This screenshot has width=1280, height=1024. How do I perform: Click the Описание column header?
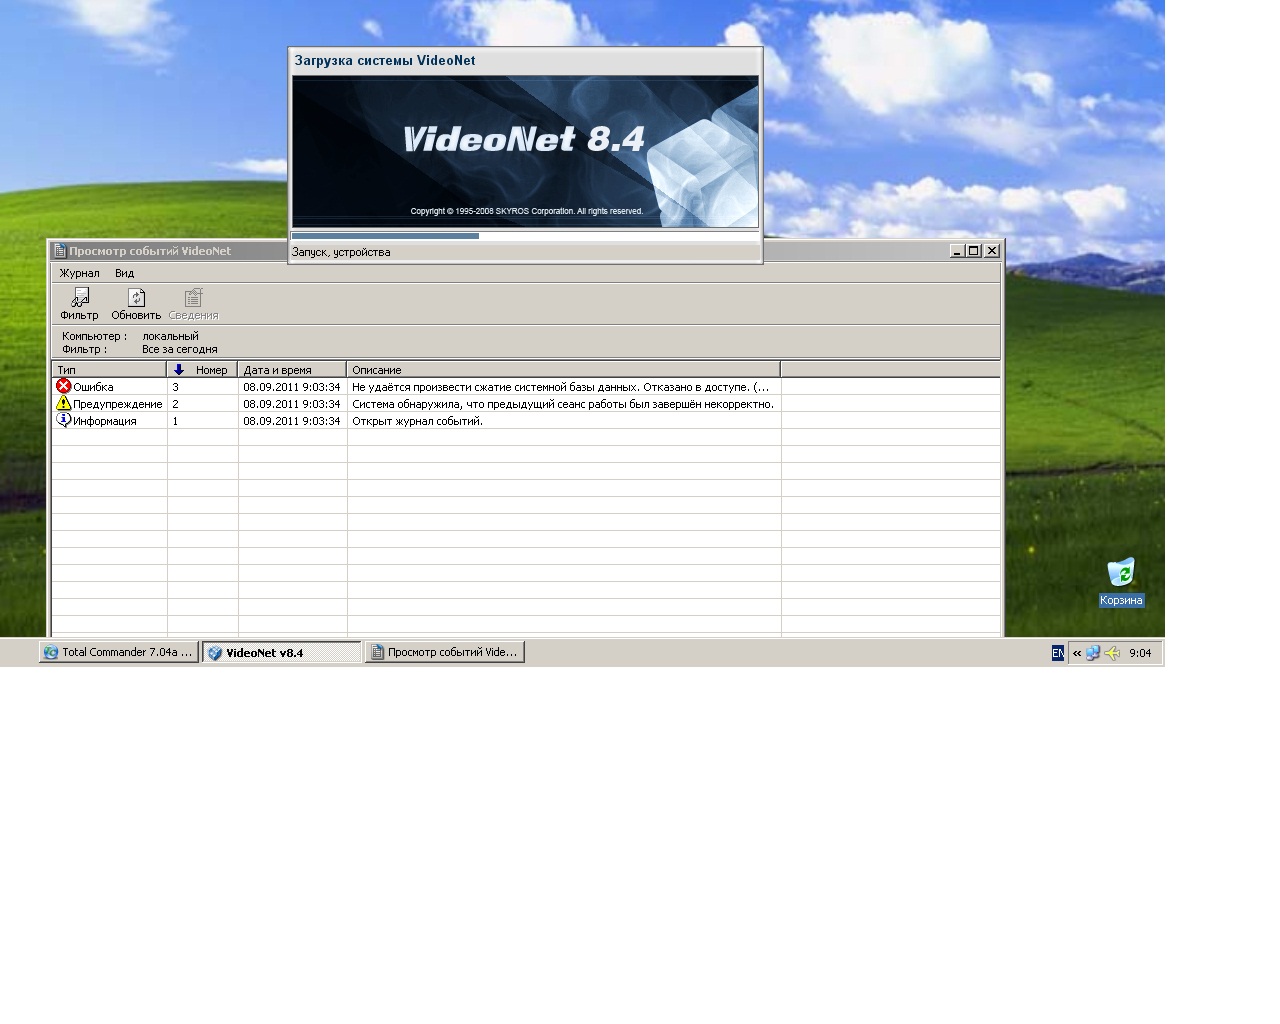click(562, 370)
